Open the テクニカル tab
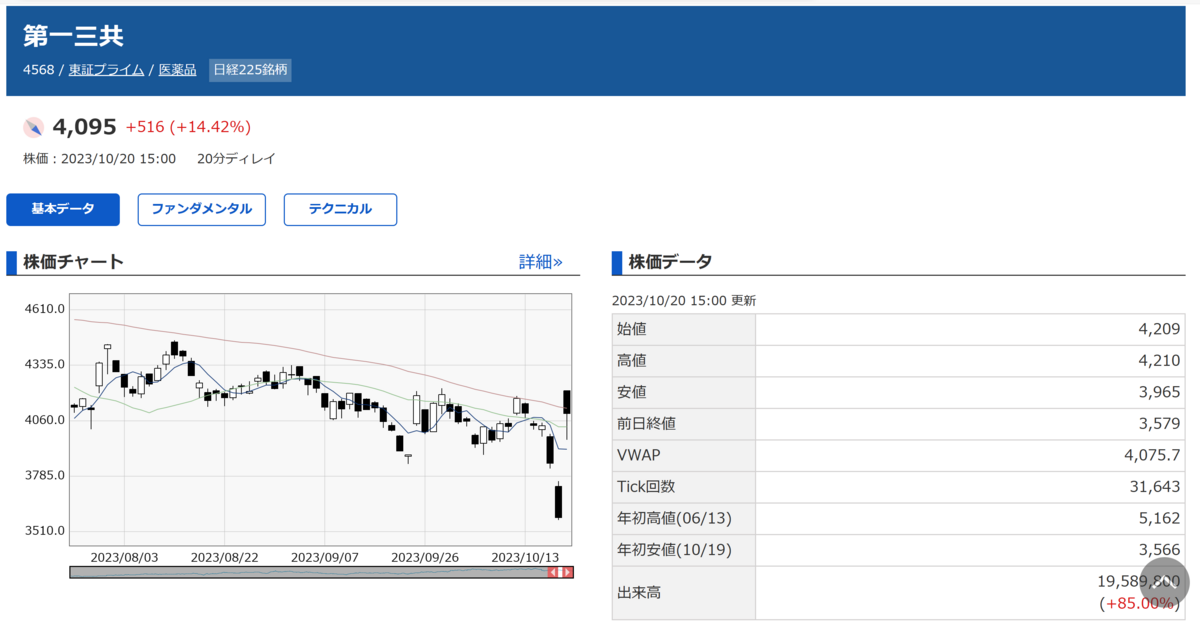Image resolution: width=1200 pixels, height=622 pixels. pos(340,209)
